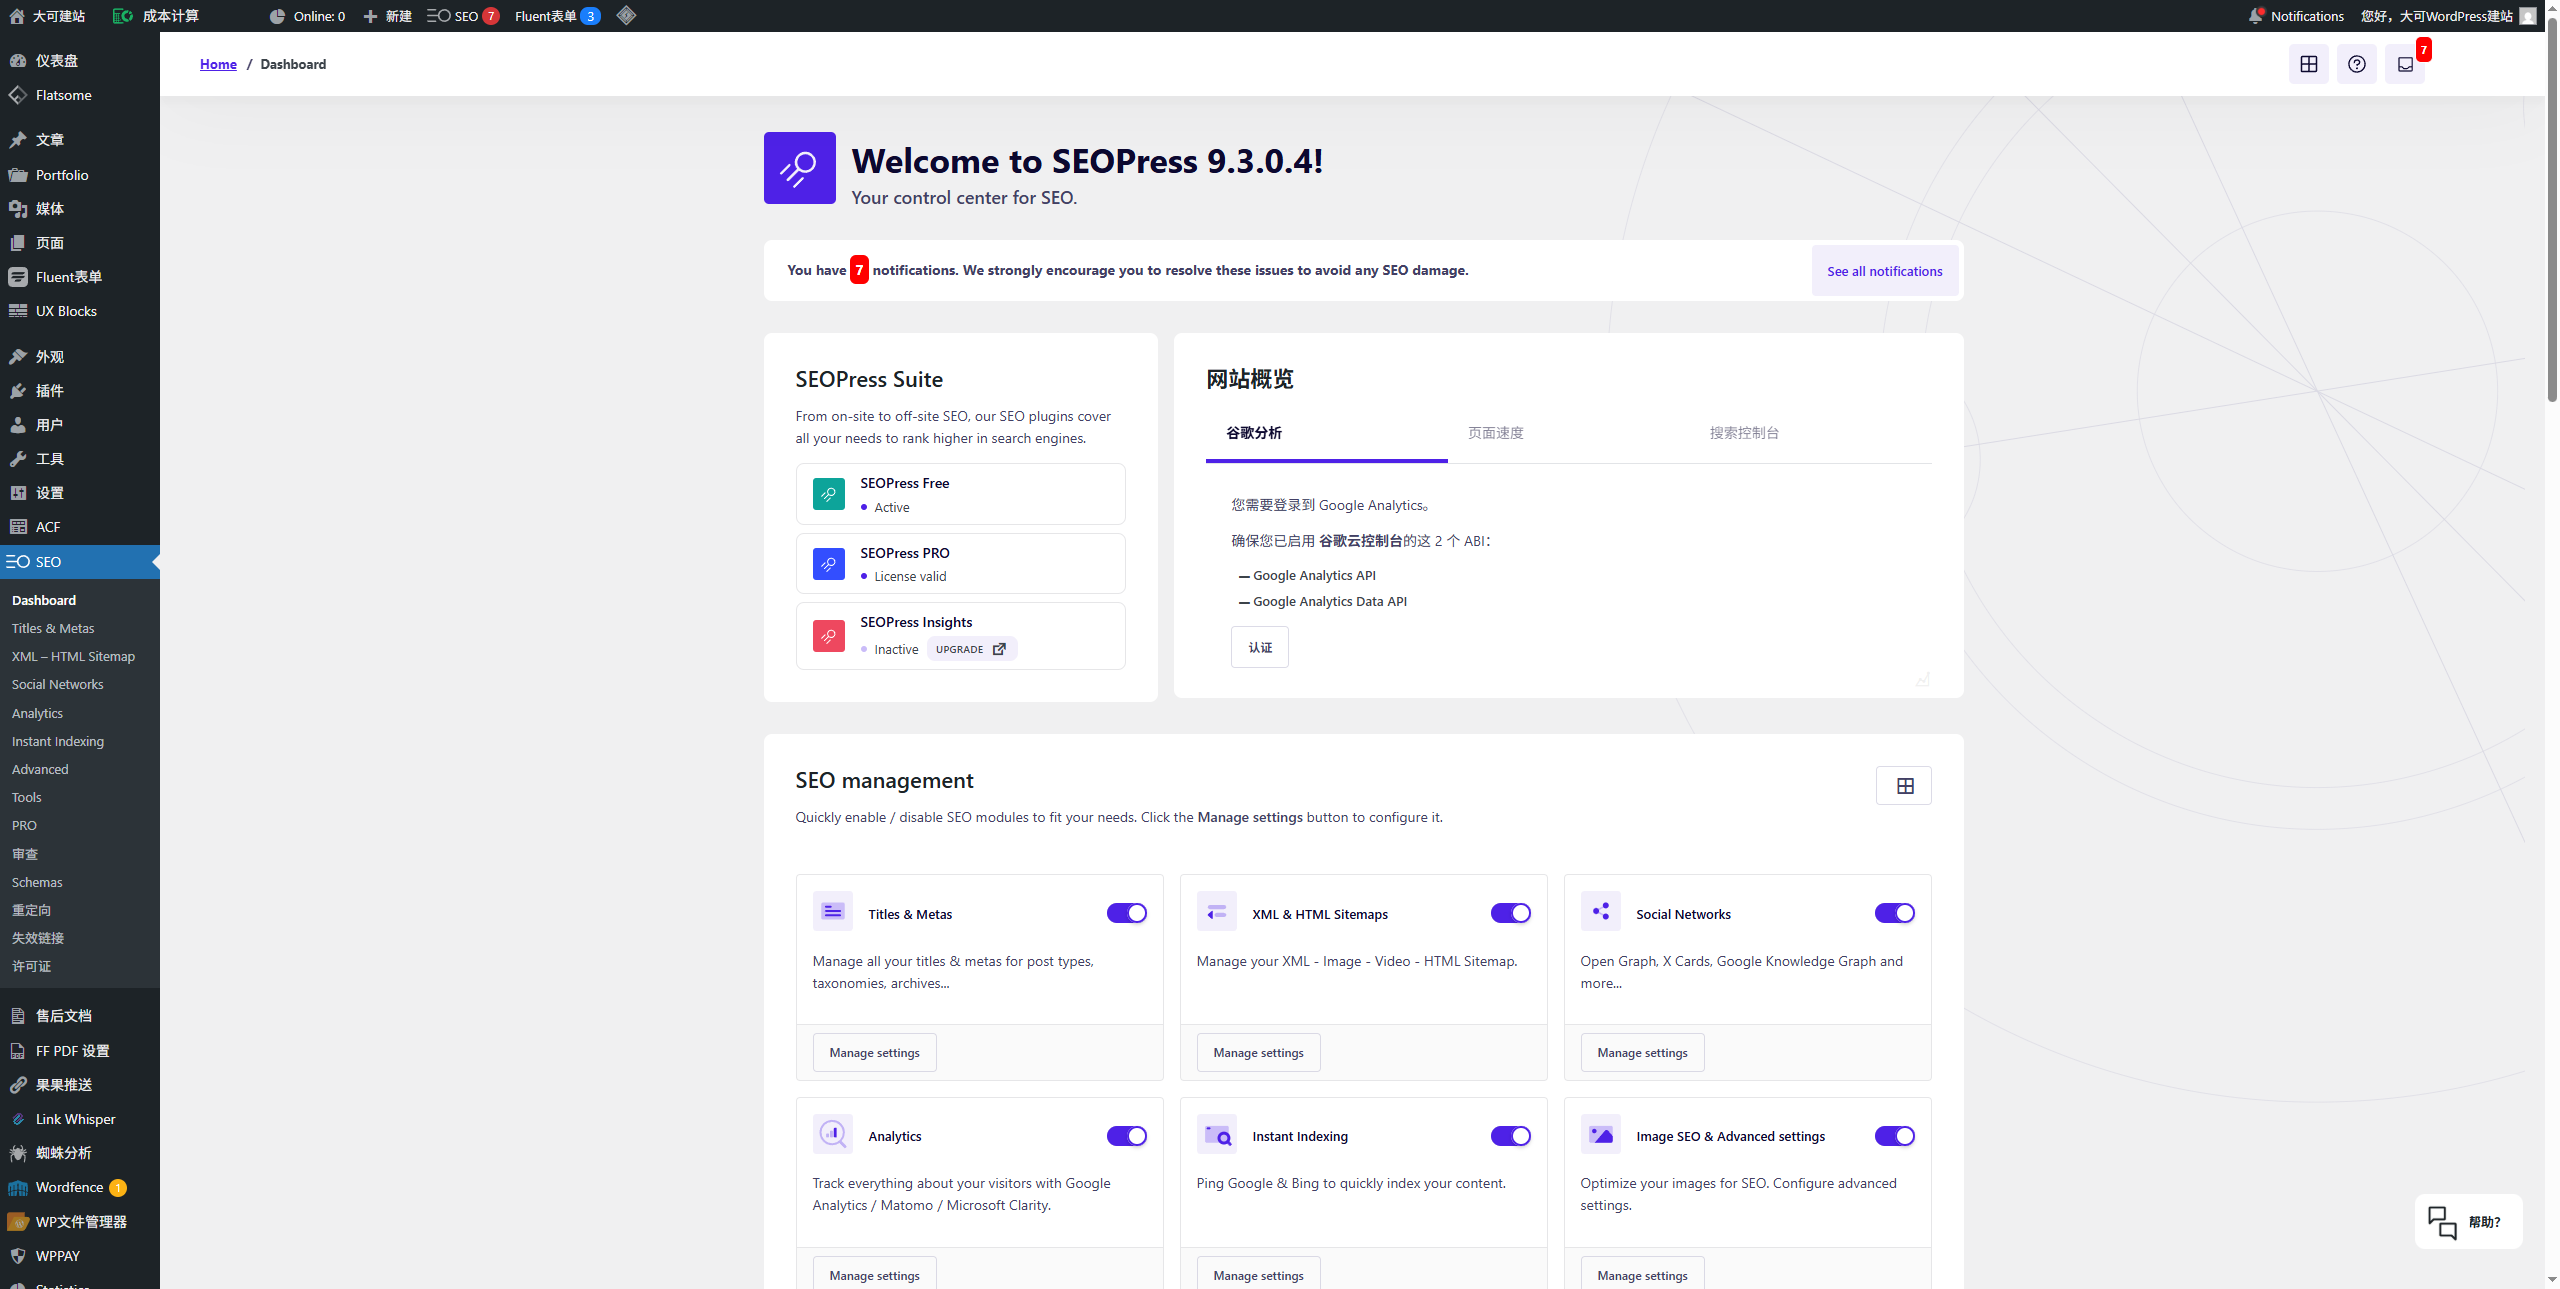Switch to the 搜索控制台 tab
Viewport: 2560px width, 1289px height.
(x=1744, y=433)
